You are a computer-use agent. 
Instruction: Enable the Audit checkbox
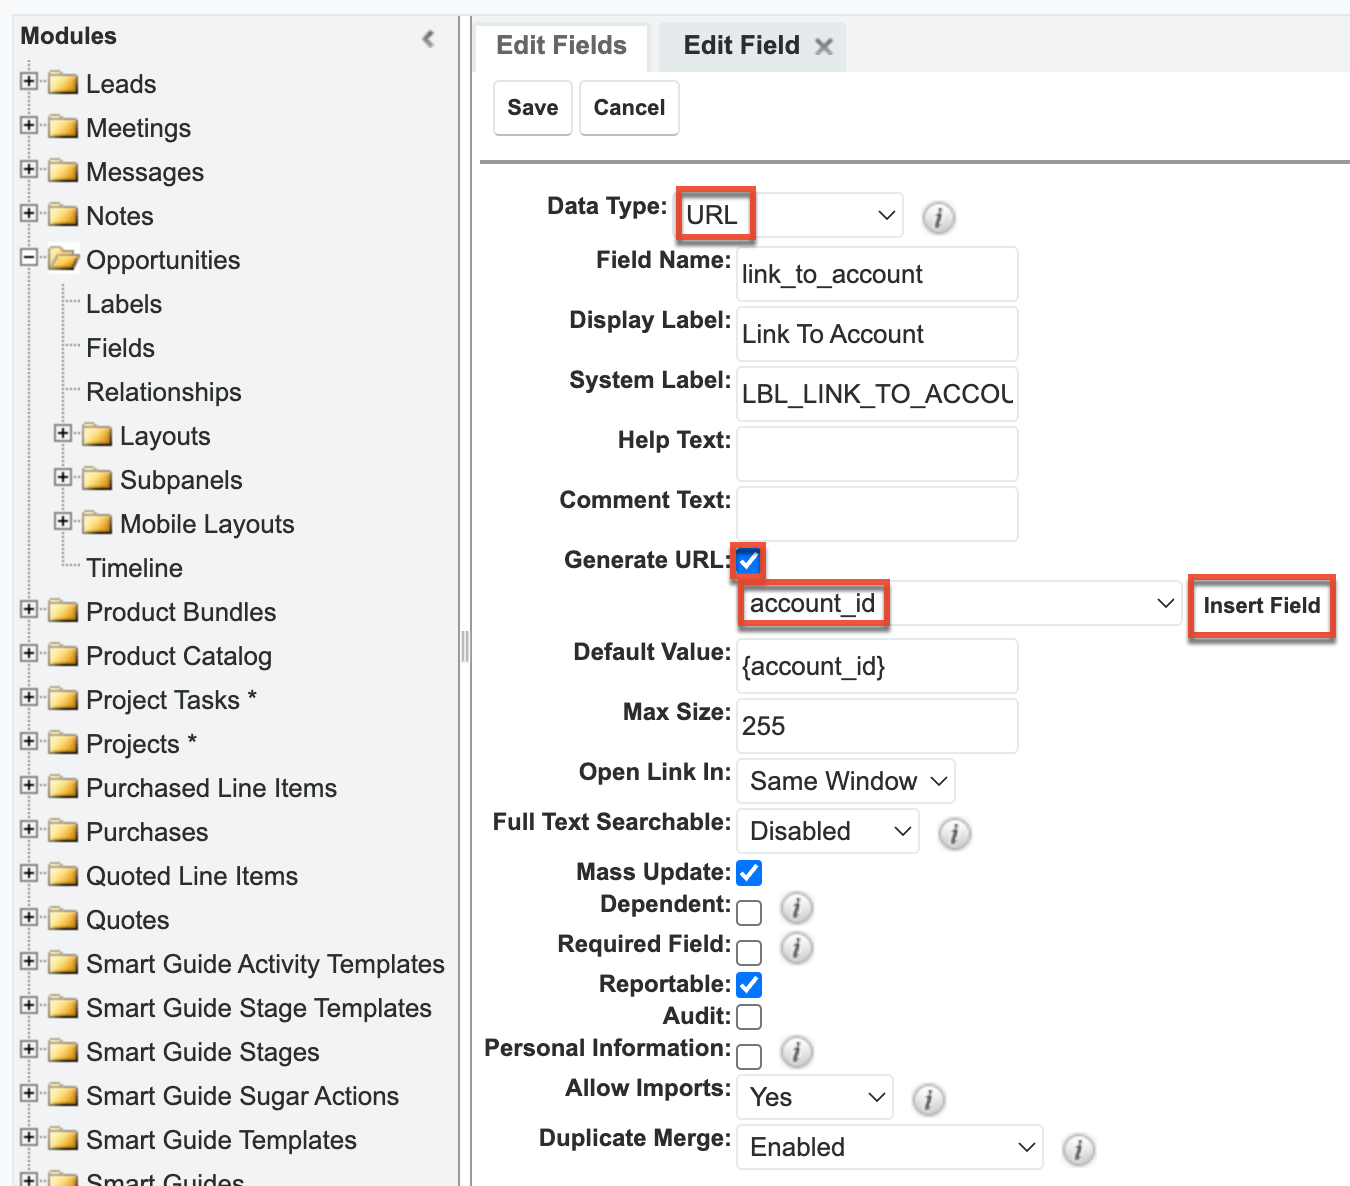748,1016
